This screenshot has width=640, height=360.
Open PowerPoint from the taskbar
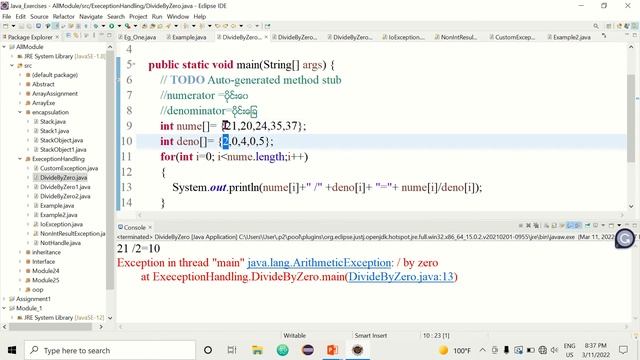tap(333, 350)
